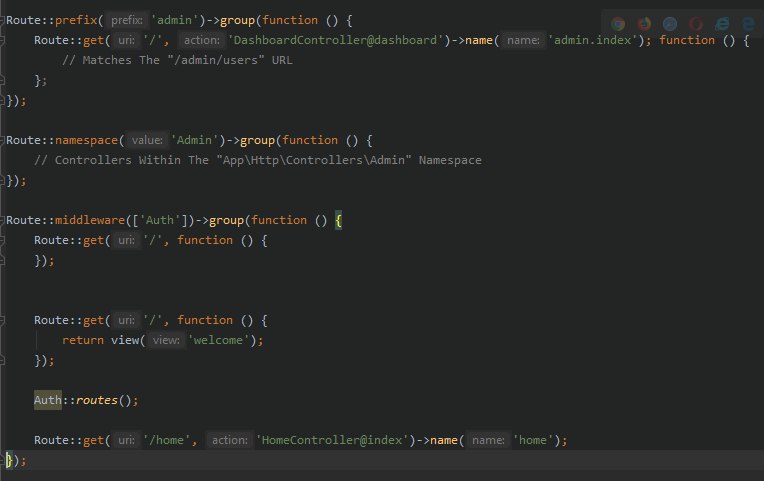Click the 'namespace' method call
764x481 pixels.
86,140
